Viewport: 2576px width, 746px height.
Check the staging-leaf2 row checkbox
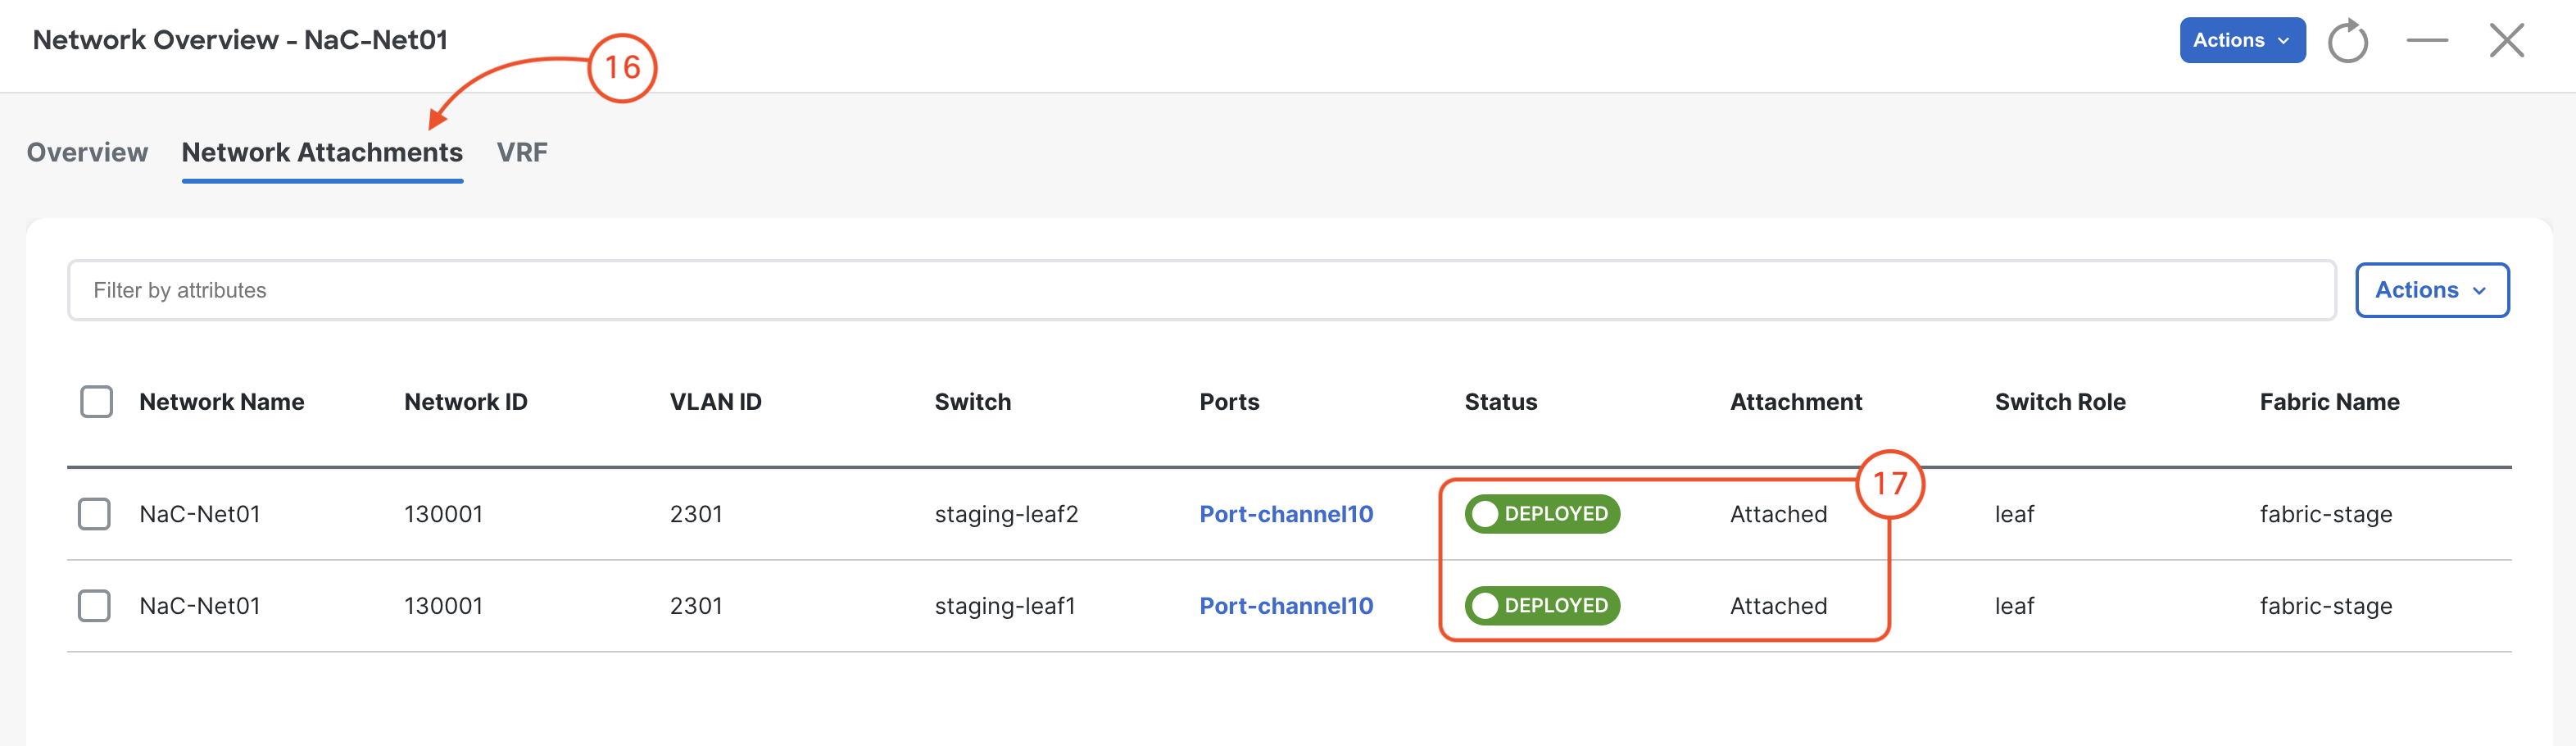(x=95, y=514)
